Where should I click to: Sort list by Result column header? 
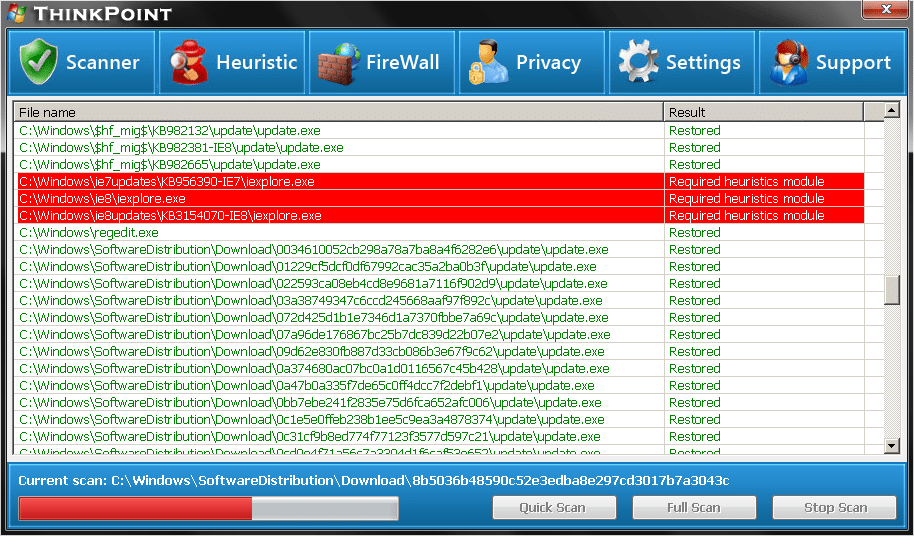click(764, 112)
